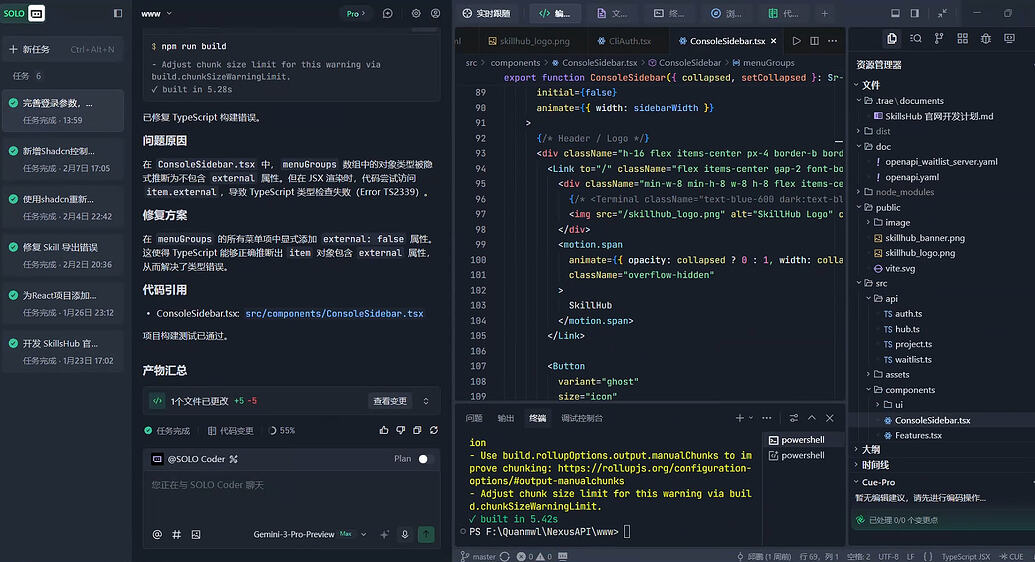1035x562 pixels.
Task: Open the debug bug icon
Action: coord(985,39)
